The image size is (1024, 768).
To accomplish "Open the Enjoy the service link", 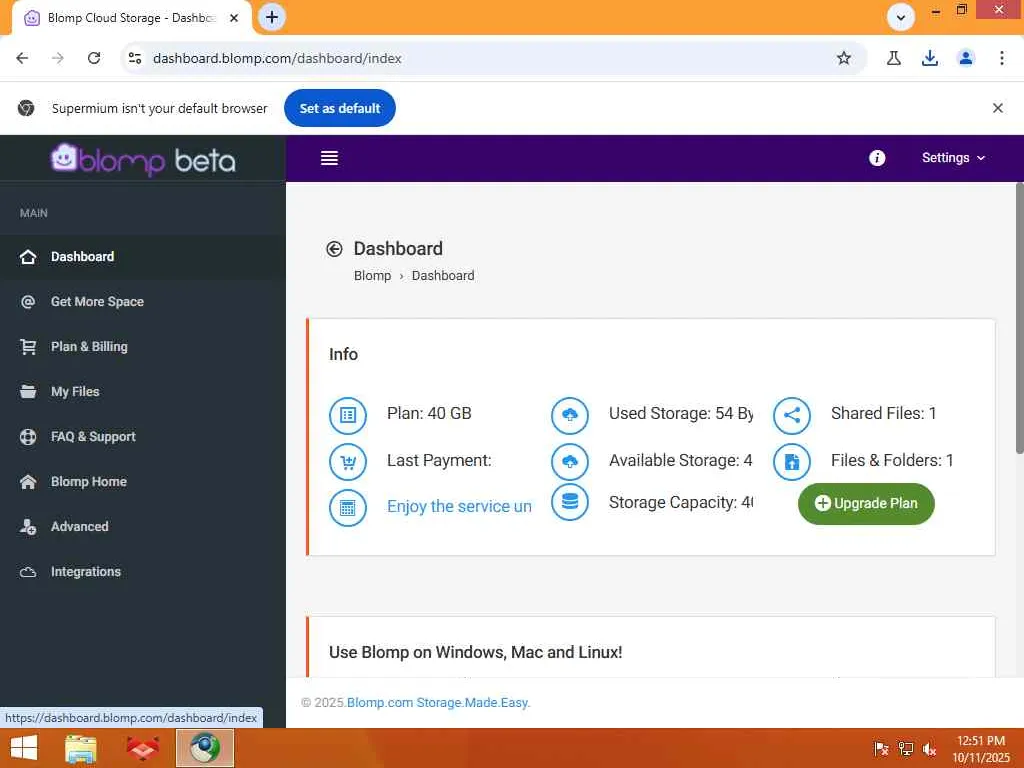I will [459, 506].
